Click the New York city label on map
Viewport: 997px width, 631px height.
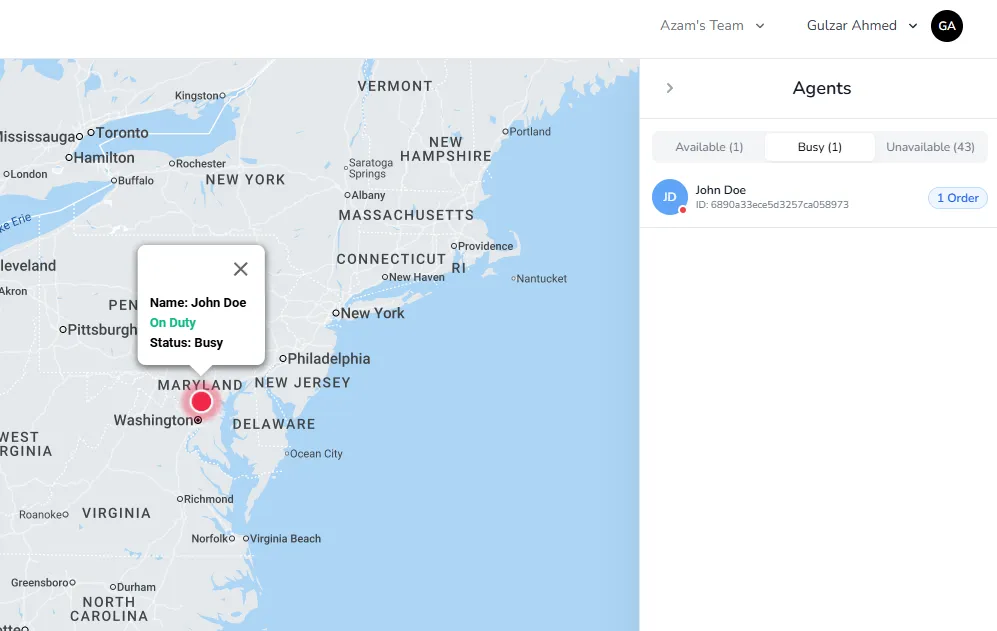click(x=372, y=313)
